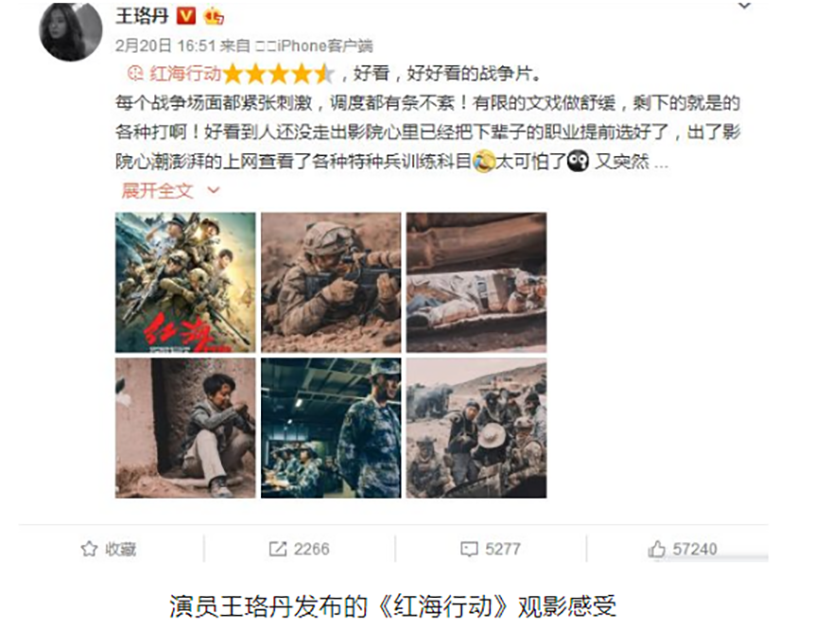Open comments via the speech bubble icon
Image resolution: width=831 pixels, height=629 pixels.
[469, 549]
